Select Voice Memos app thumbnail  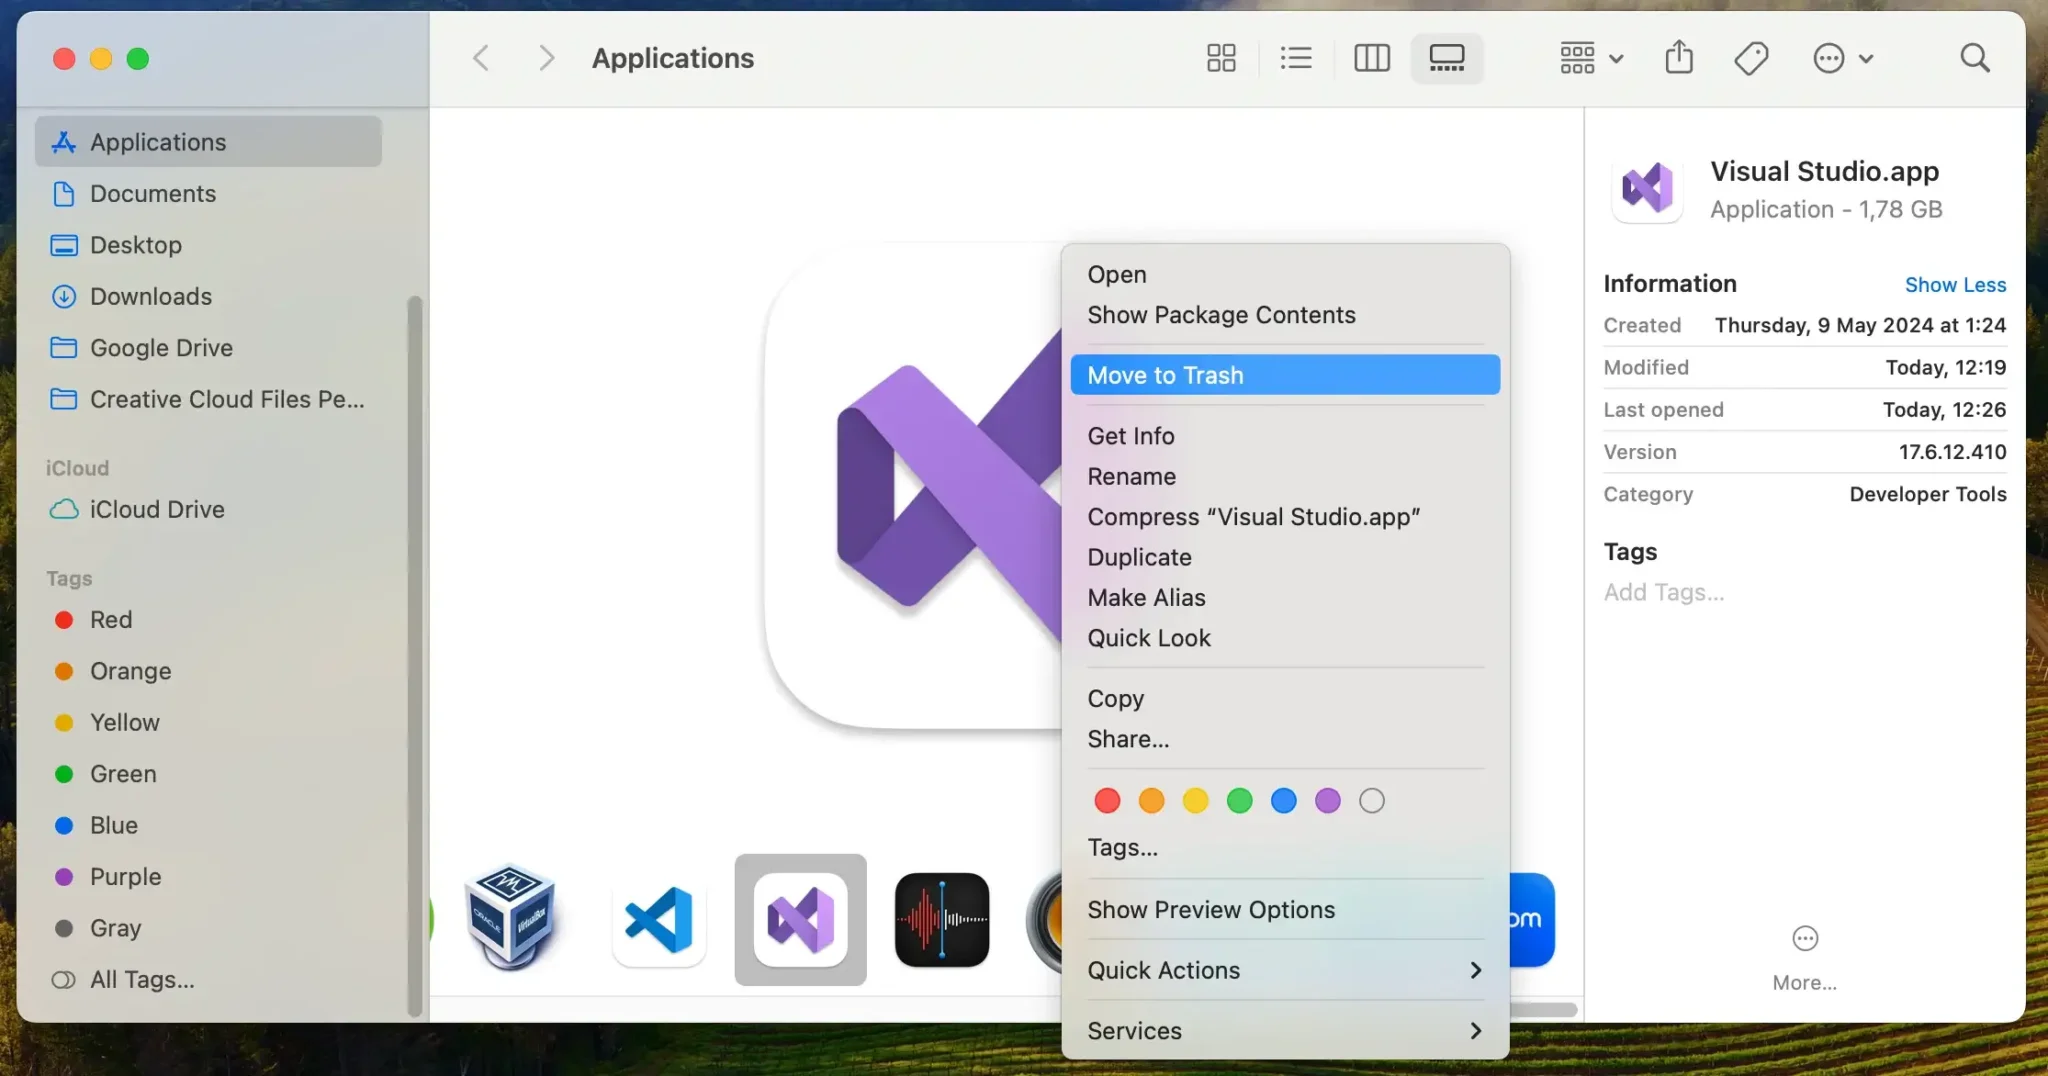[x=942, y=920]
